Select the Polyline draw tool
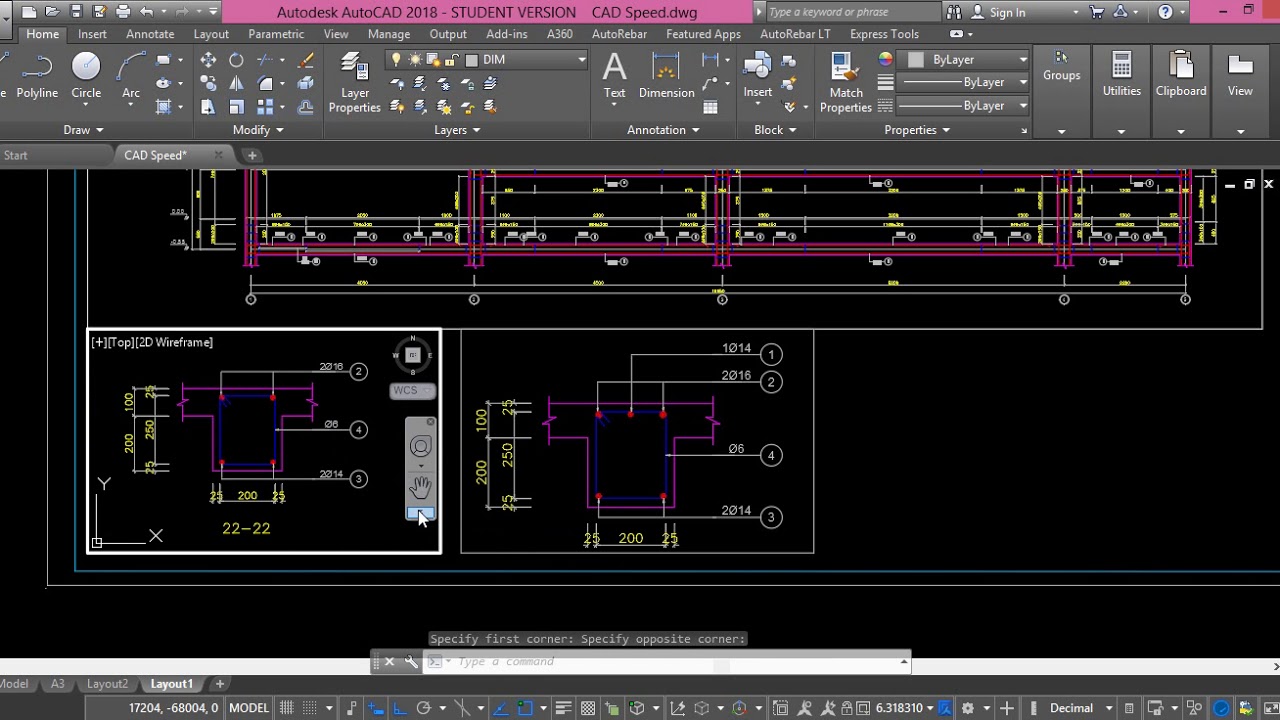 (x=36, y=75)
